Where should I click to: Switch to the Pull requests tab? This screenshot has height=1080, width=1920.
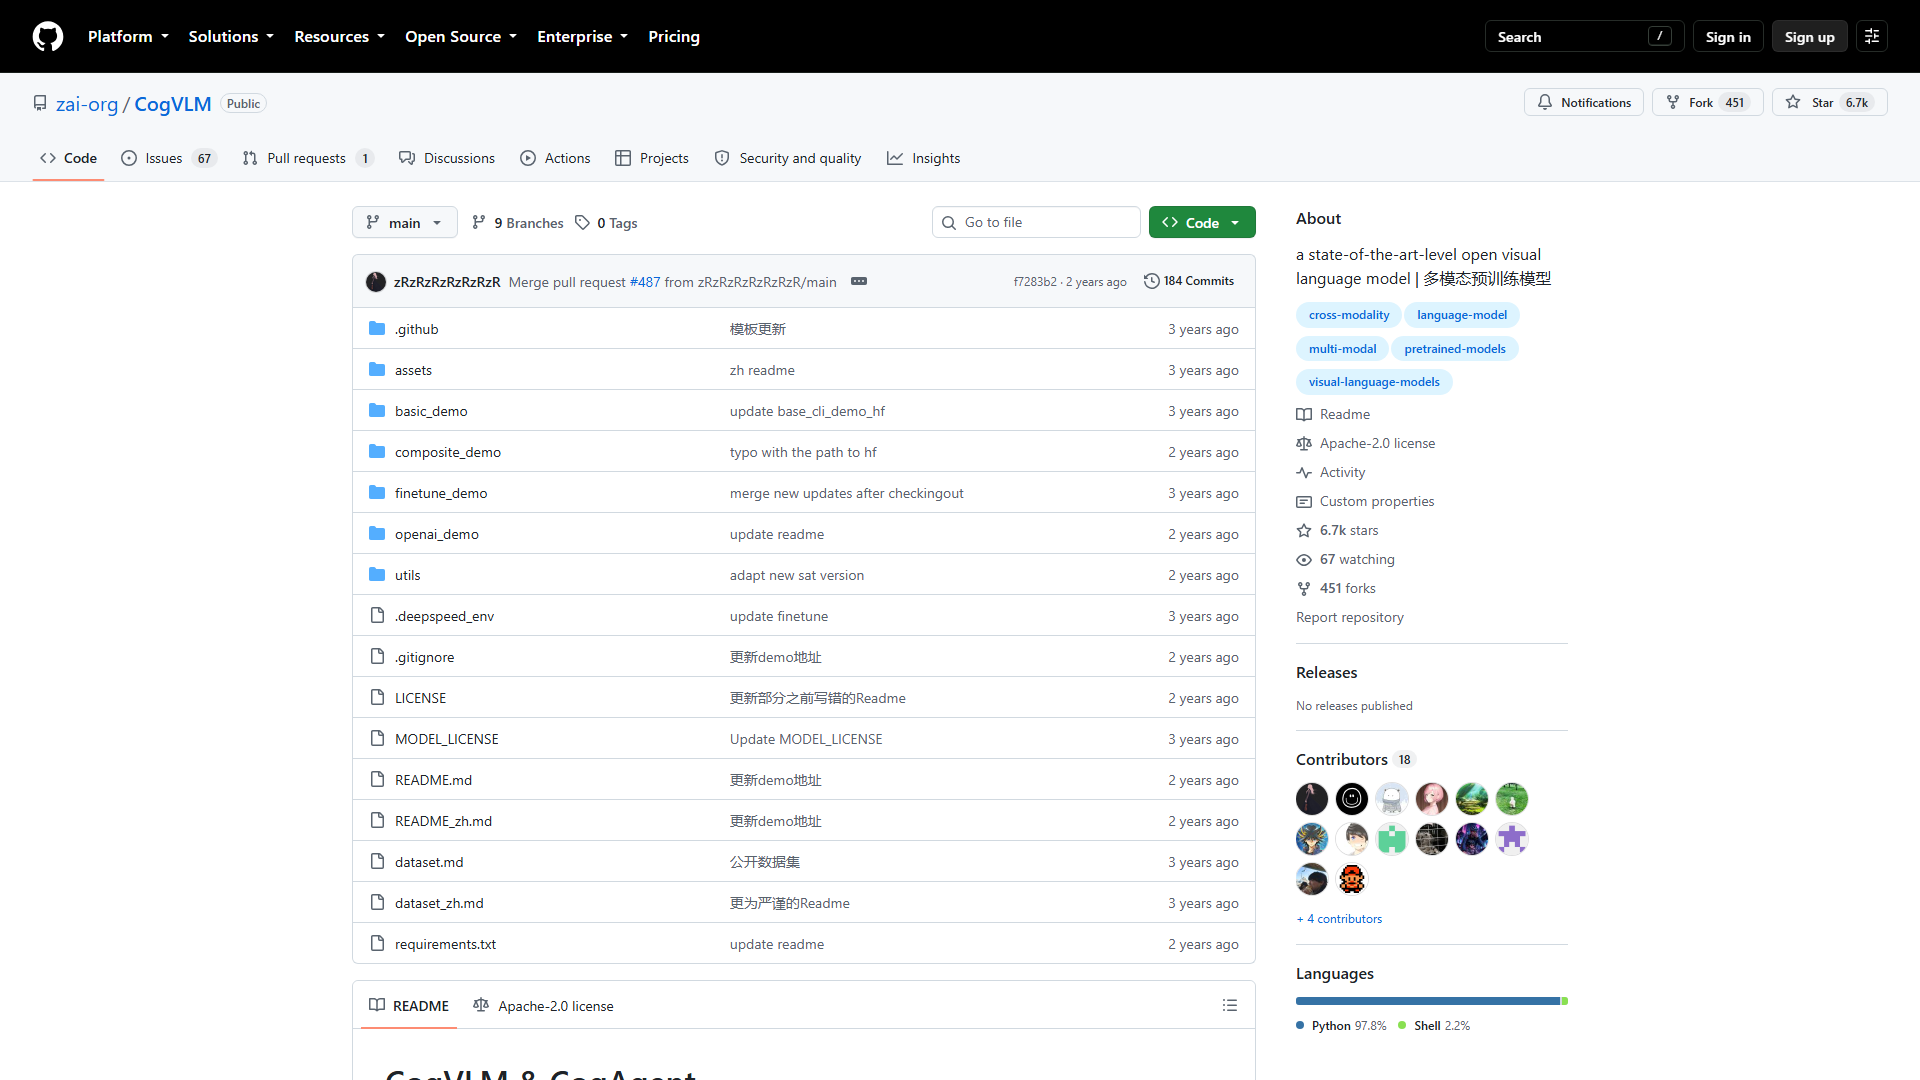click(307, 158)
